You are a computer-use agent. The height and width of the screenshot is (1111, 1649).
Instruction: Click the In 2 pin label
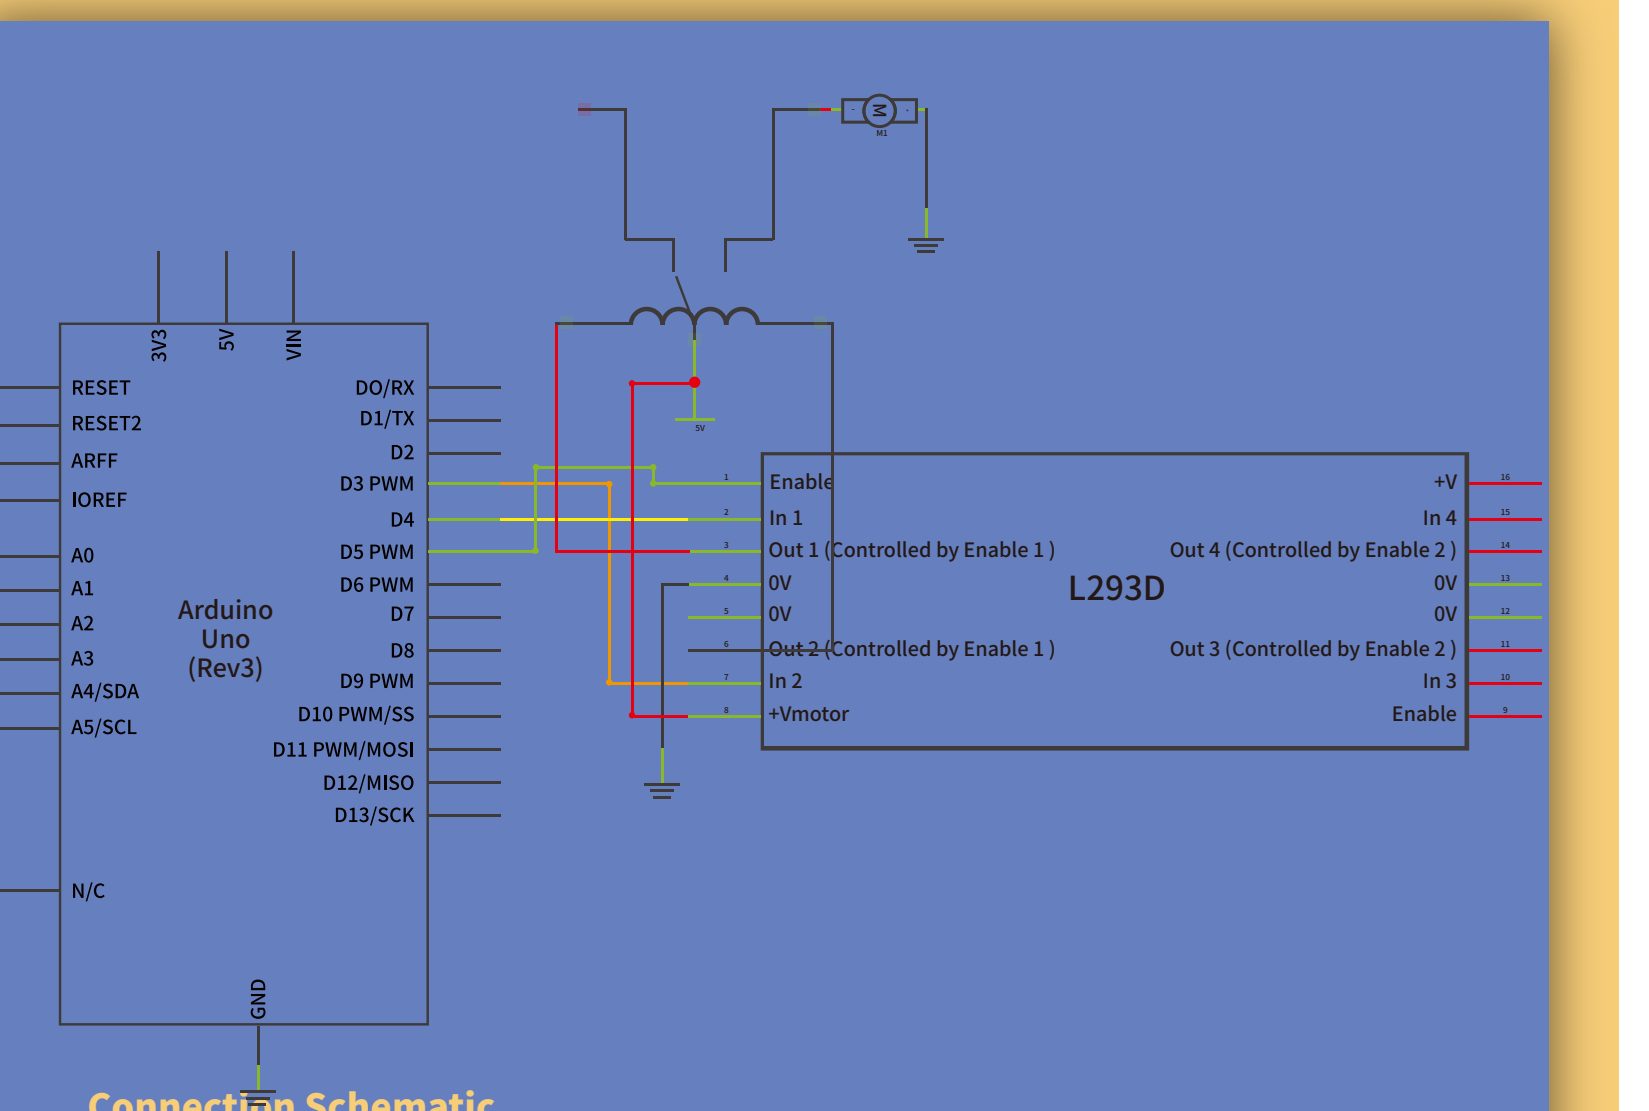[x=786, y=681]
